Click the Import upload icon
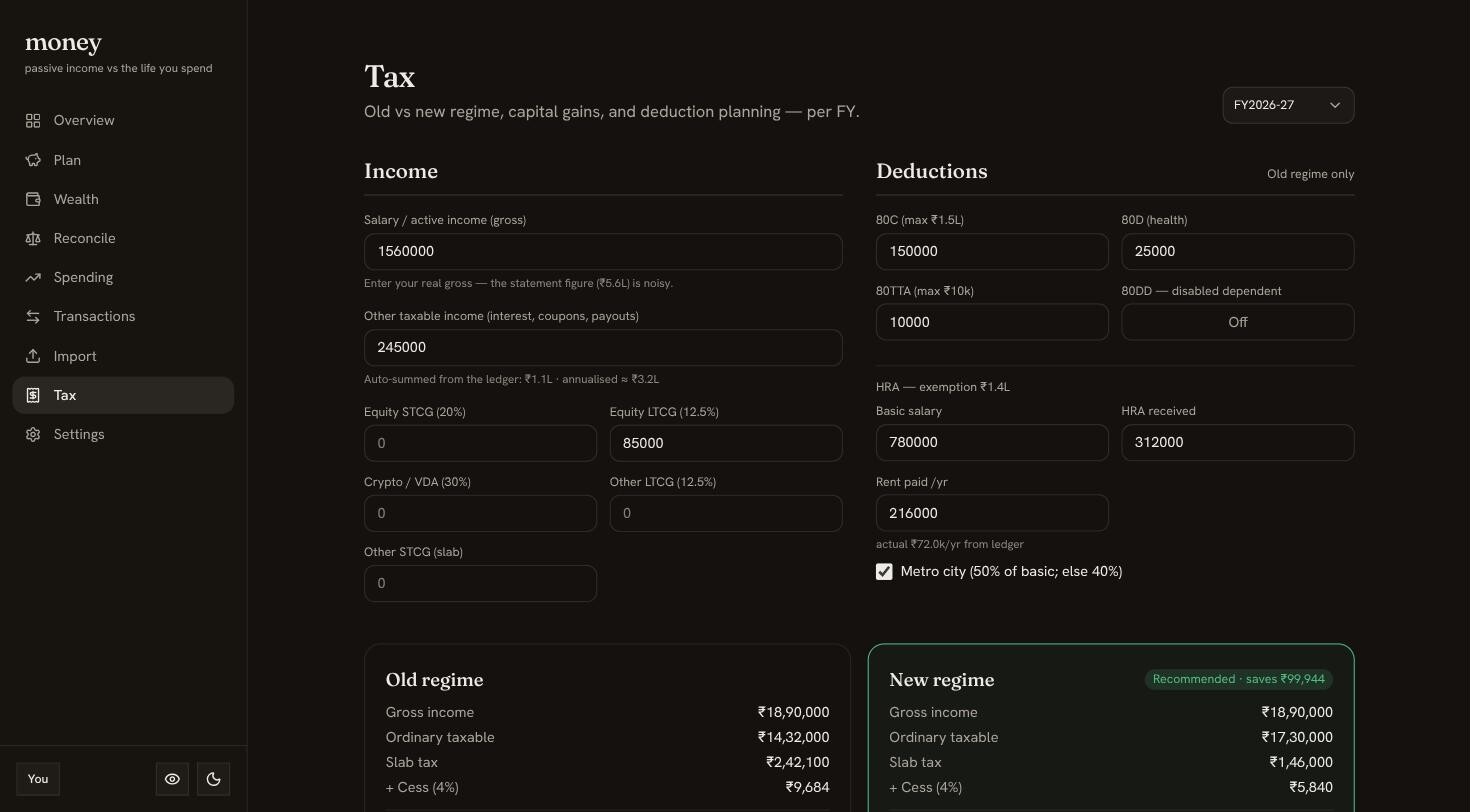 pos(33,356)
